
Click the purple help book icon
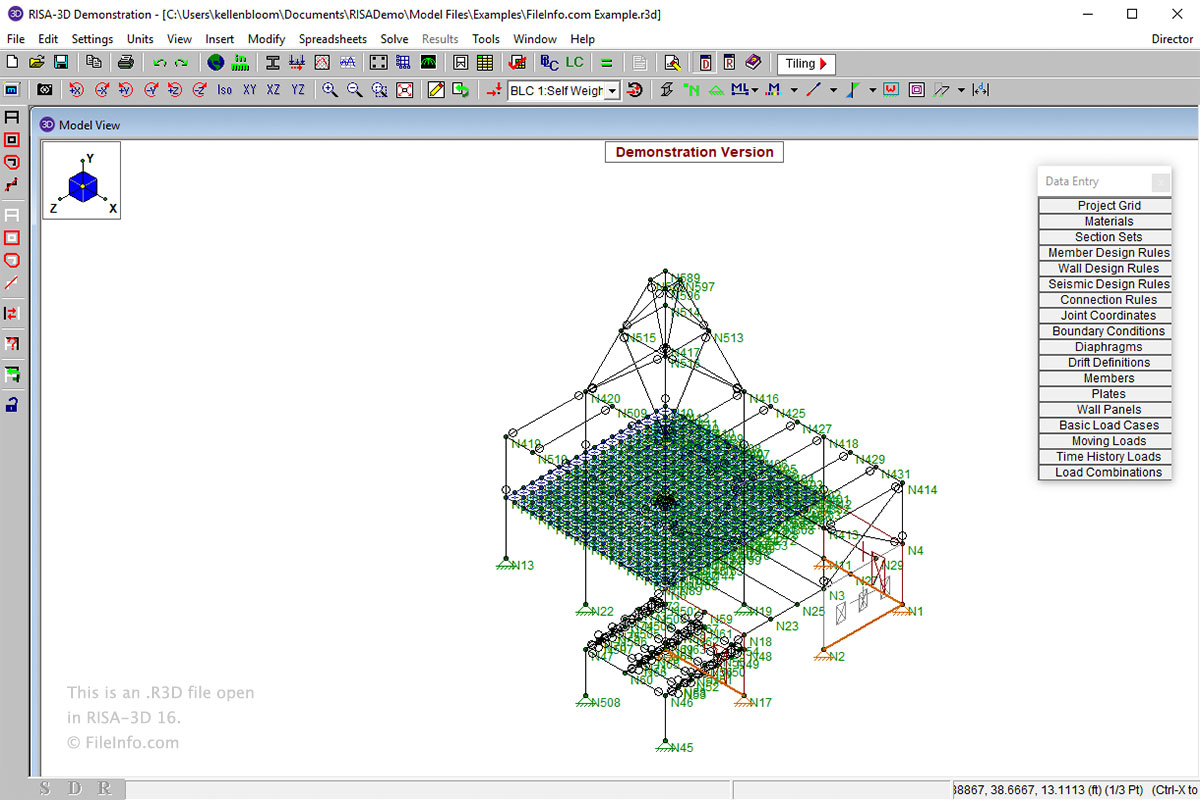tap(753, 63)
